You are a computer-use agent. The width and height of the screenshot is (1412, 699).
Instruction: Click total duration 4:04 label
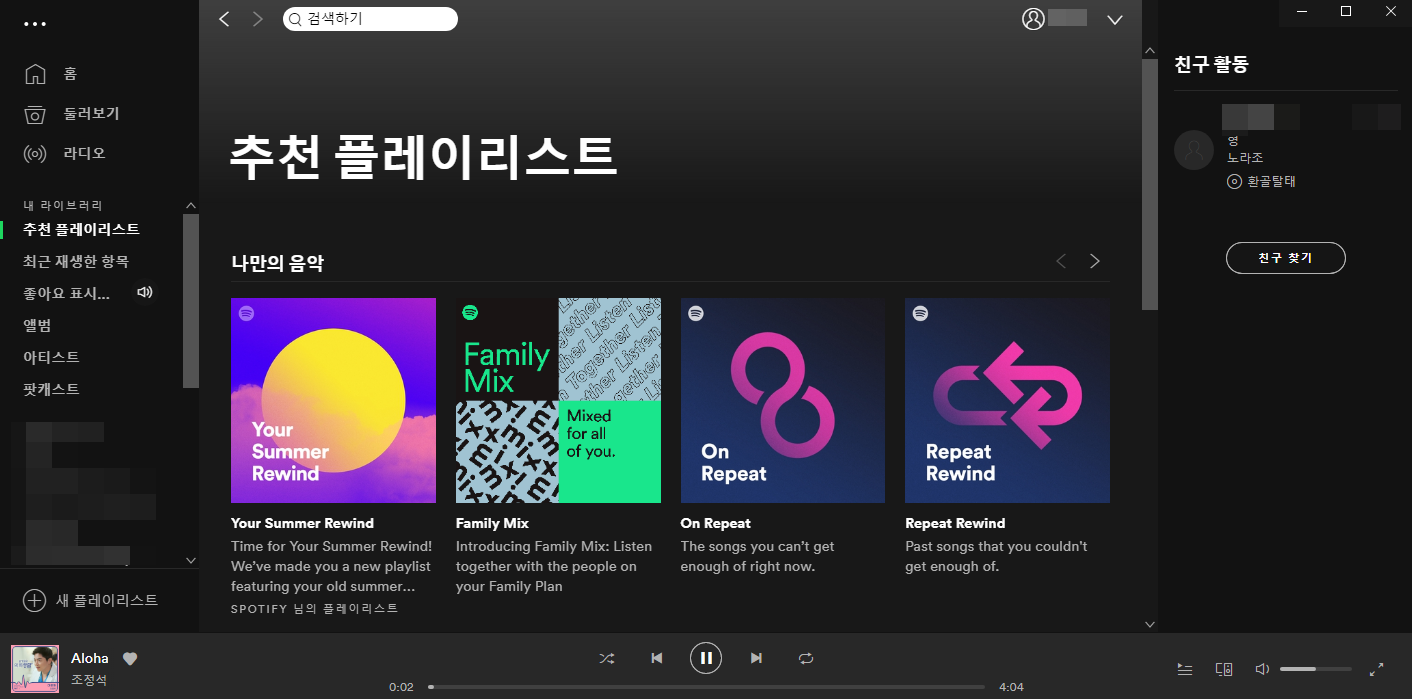pyautogui.click(x=1011, y=687)
